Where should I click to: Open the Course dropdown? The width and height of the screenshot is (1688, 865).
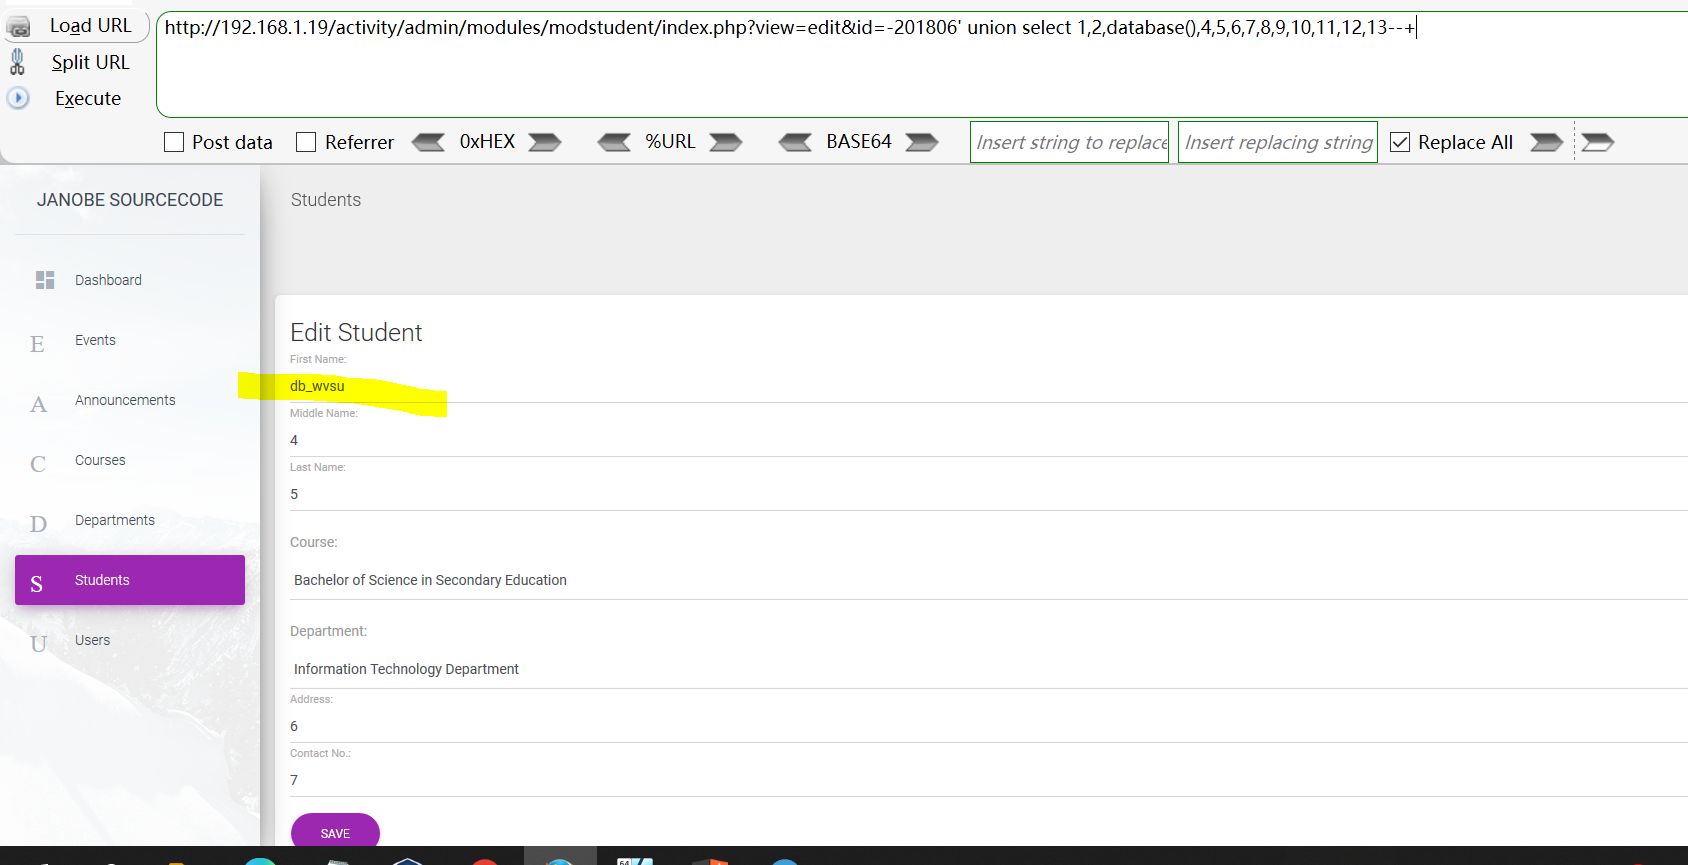(989, 580)
